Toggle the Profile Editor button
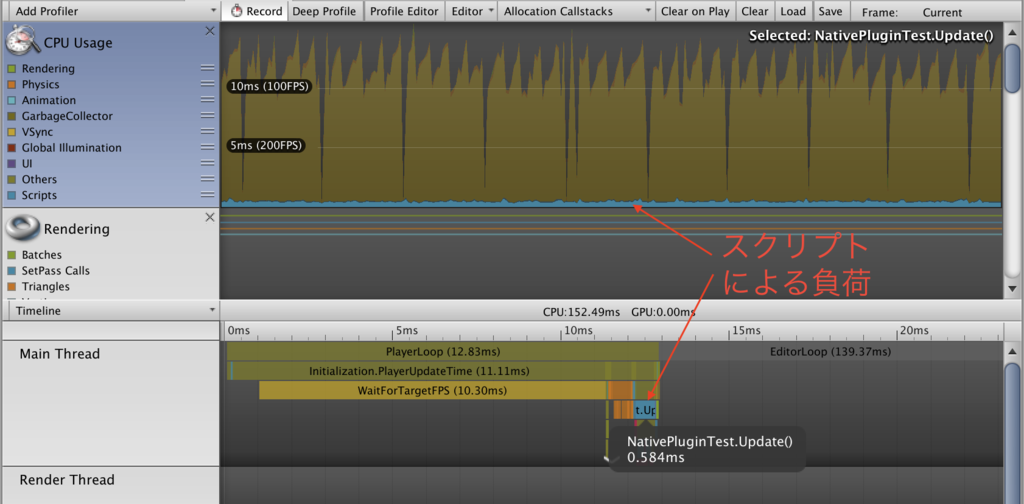 404,11
